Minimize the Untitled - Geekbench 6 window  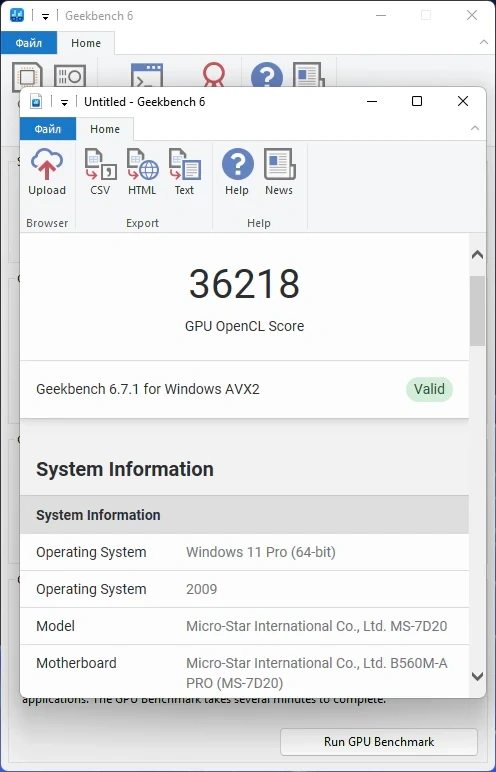tap(372, 101)
